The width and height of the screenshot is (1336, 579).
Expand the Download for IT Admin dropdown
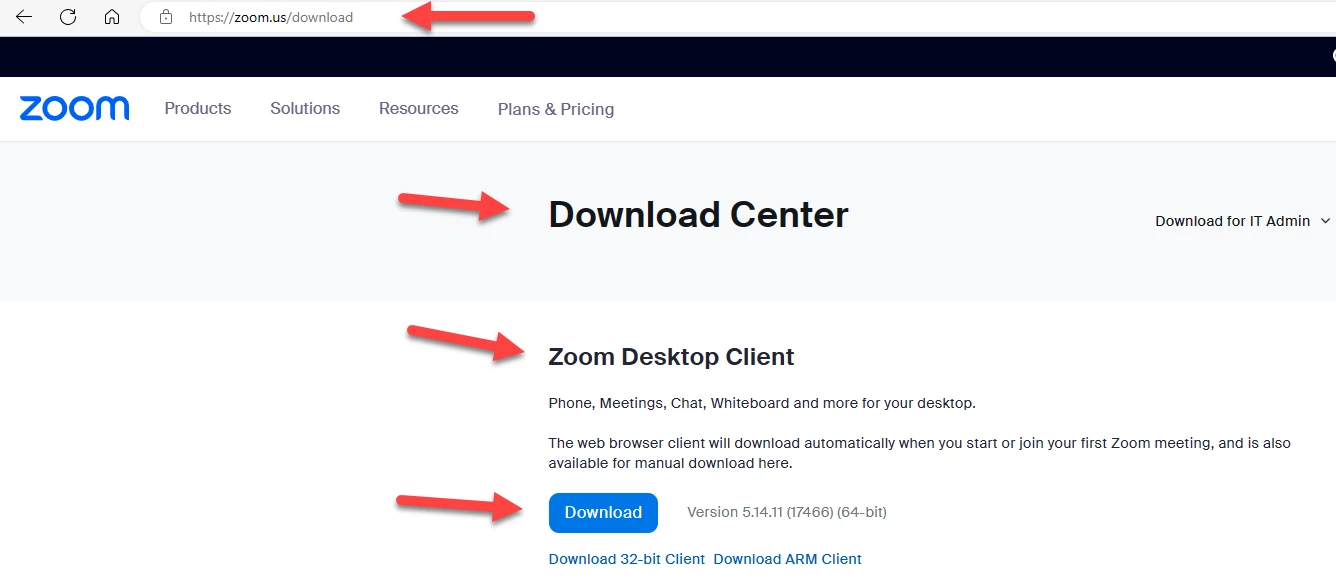click(x=1243, y=221)
